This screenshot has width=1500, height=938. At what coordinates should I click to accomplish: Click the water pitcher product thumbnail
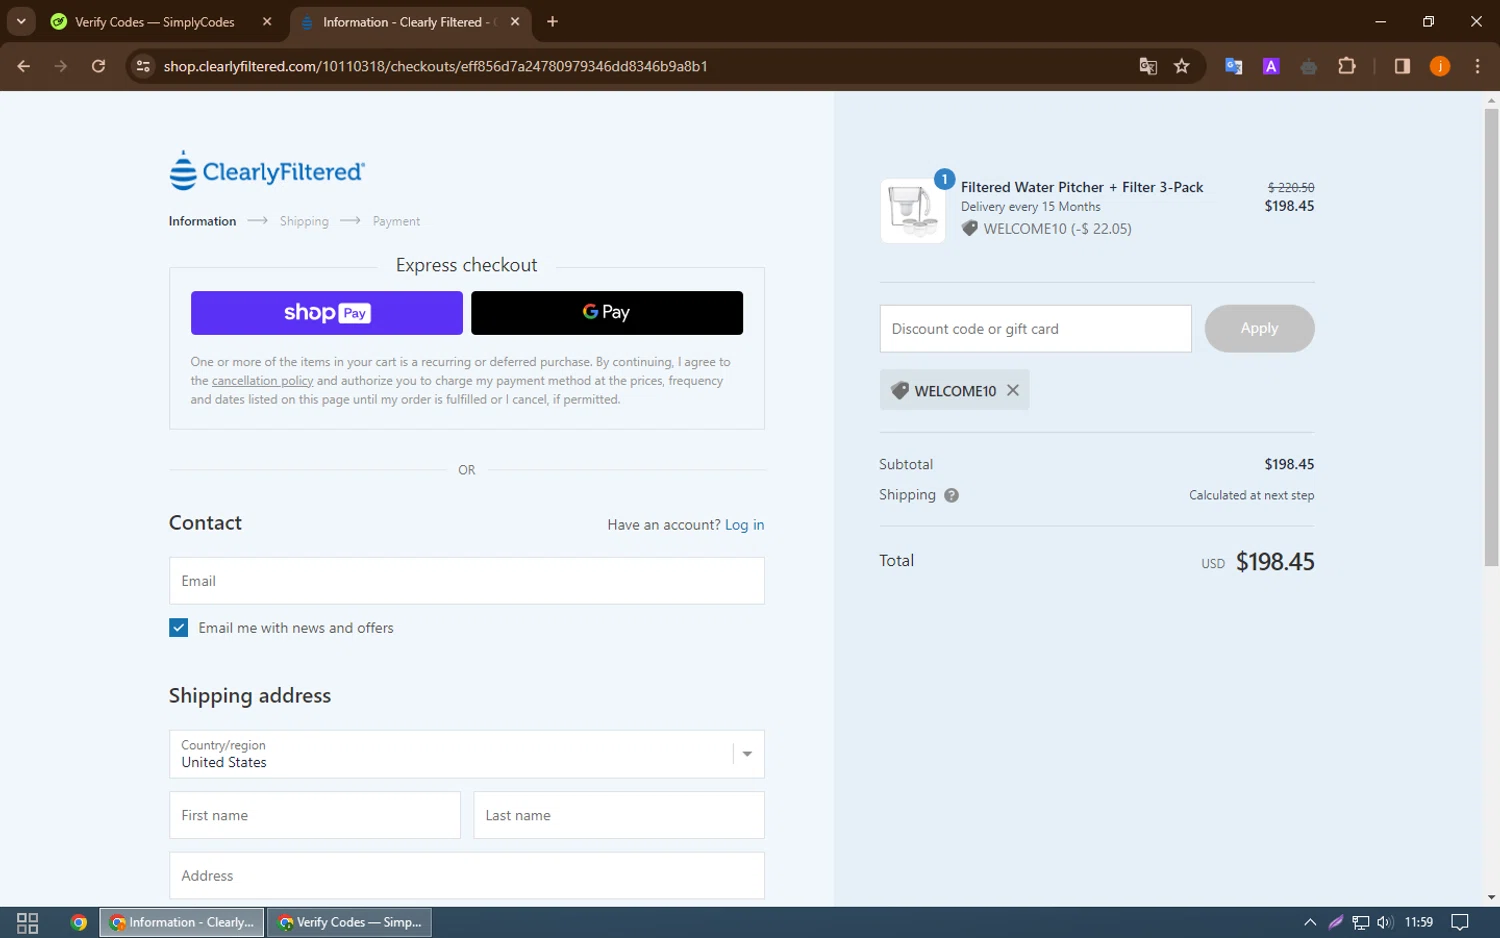pyautogui.click(x=912, y=211)
